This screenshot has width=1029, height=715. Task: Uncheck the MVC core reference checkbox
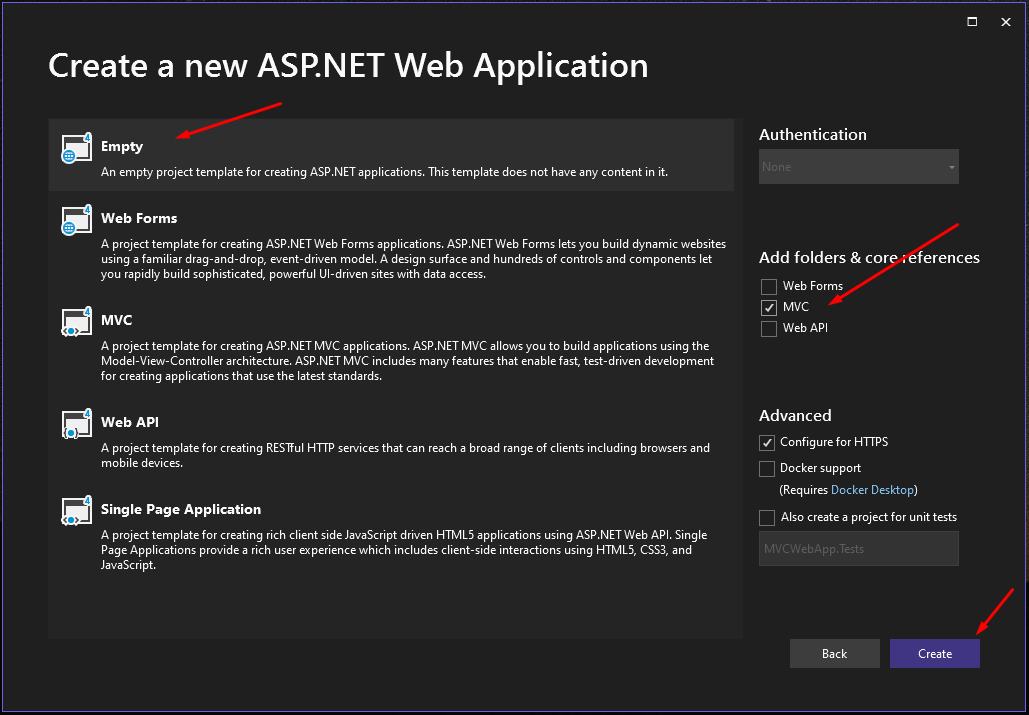pos(768,307)
